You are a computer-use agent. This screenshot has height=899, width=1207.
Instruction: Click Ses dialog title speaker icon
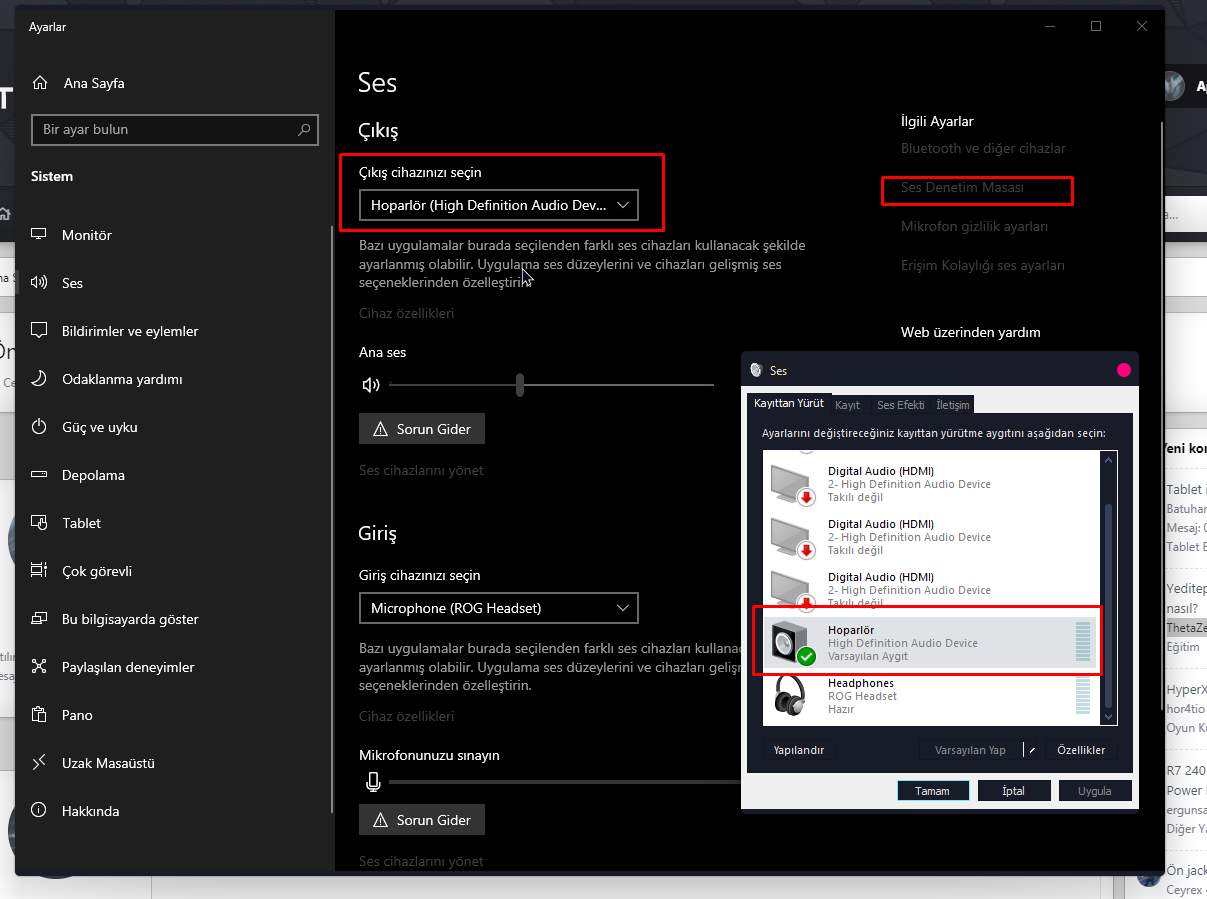point(757,370)
